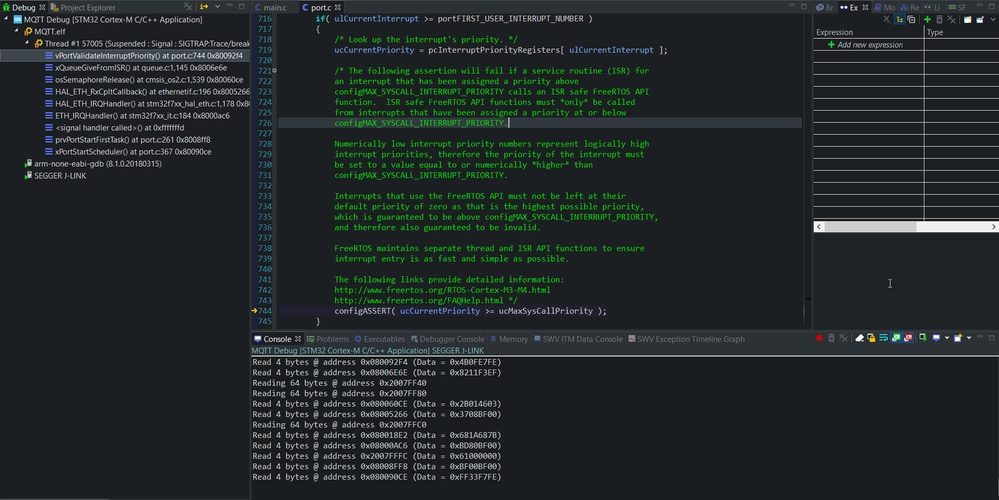Image resolution: width=999 pixels, height=500 pixels.
Task: Open the Open Console dropdown arrow
Action: [969, 338]
